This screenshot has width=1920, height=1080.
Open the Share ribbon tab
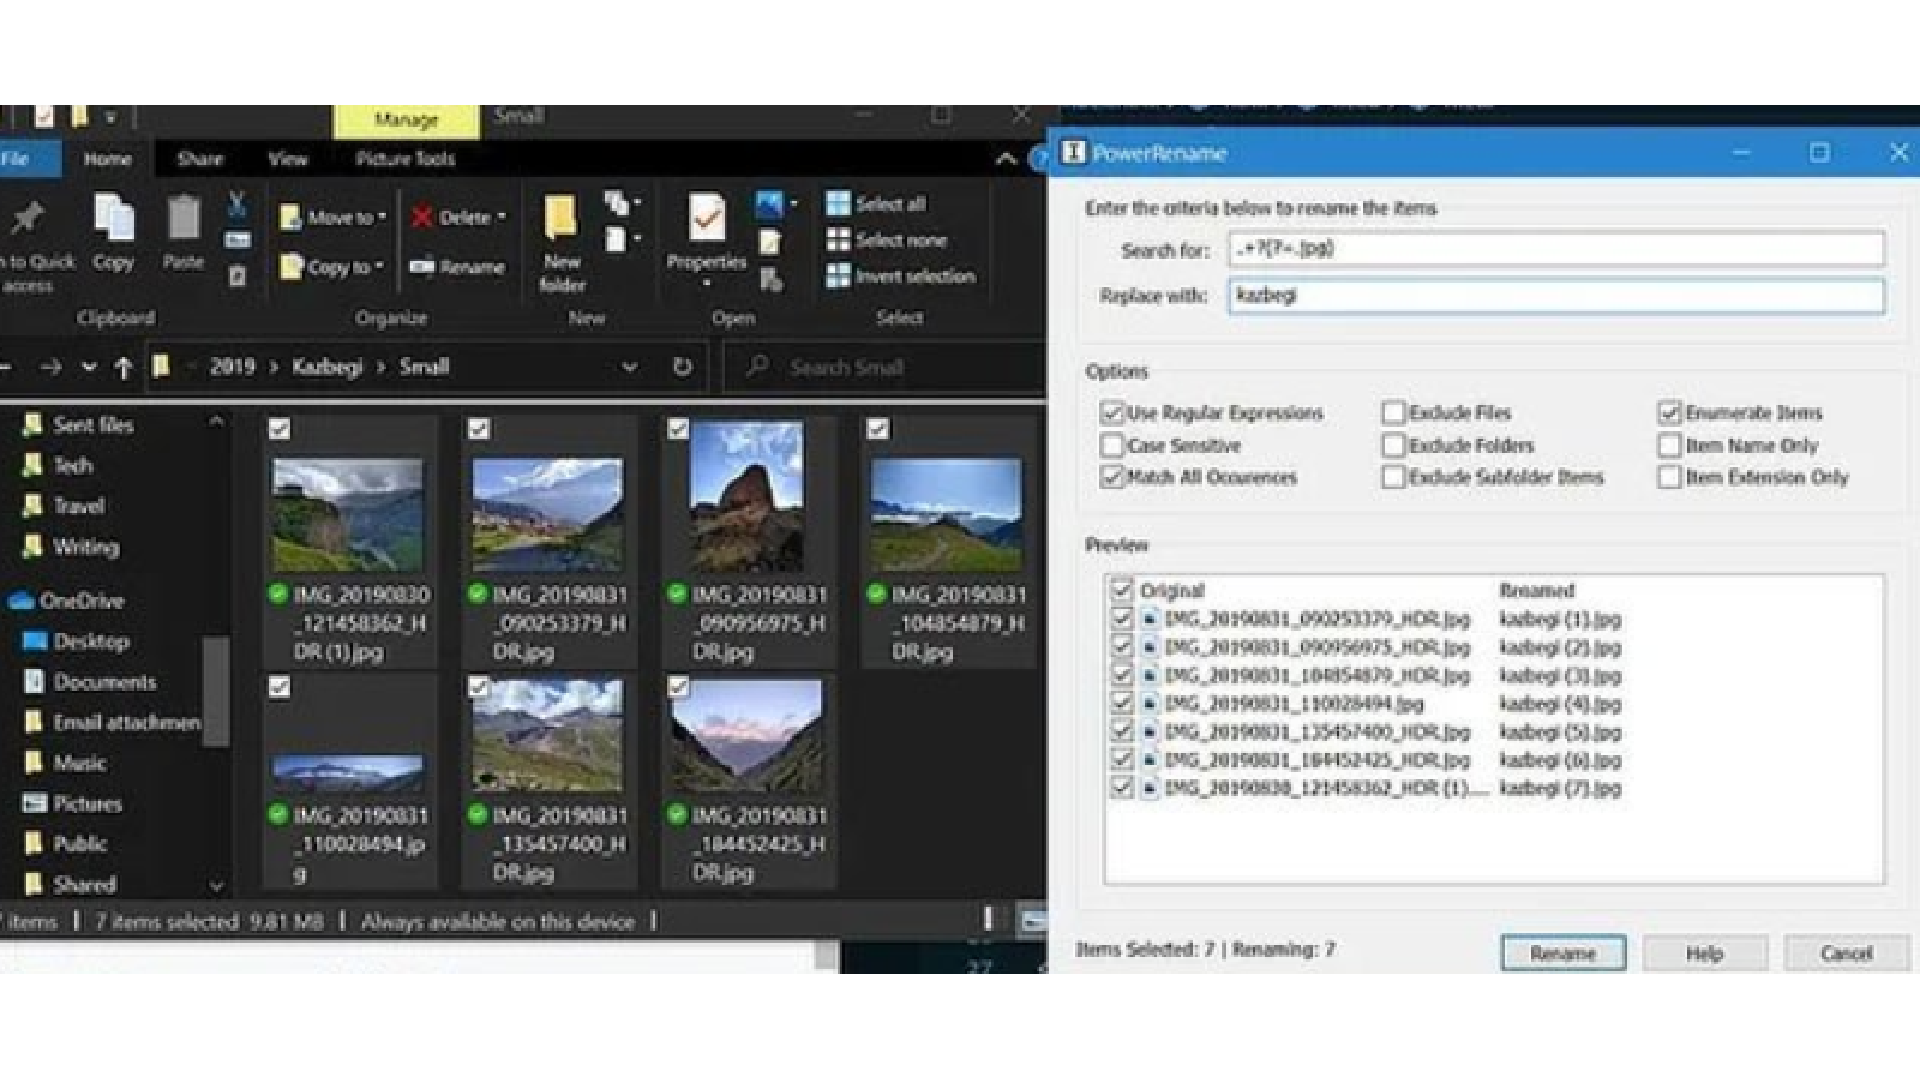(200, 159)
